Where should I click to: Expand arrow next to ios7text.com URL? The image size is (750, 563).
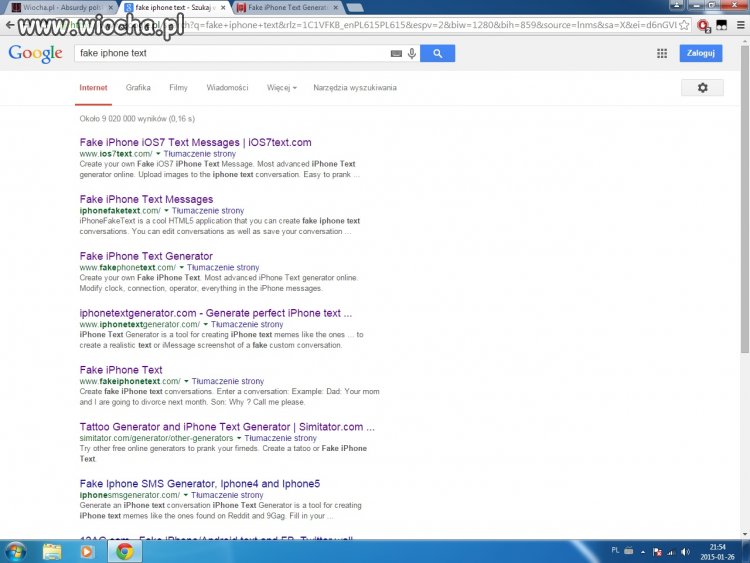(x=158, y=154)
